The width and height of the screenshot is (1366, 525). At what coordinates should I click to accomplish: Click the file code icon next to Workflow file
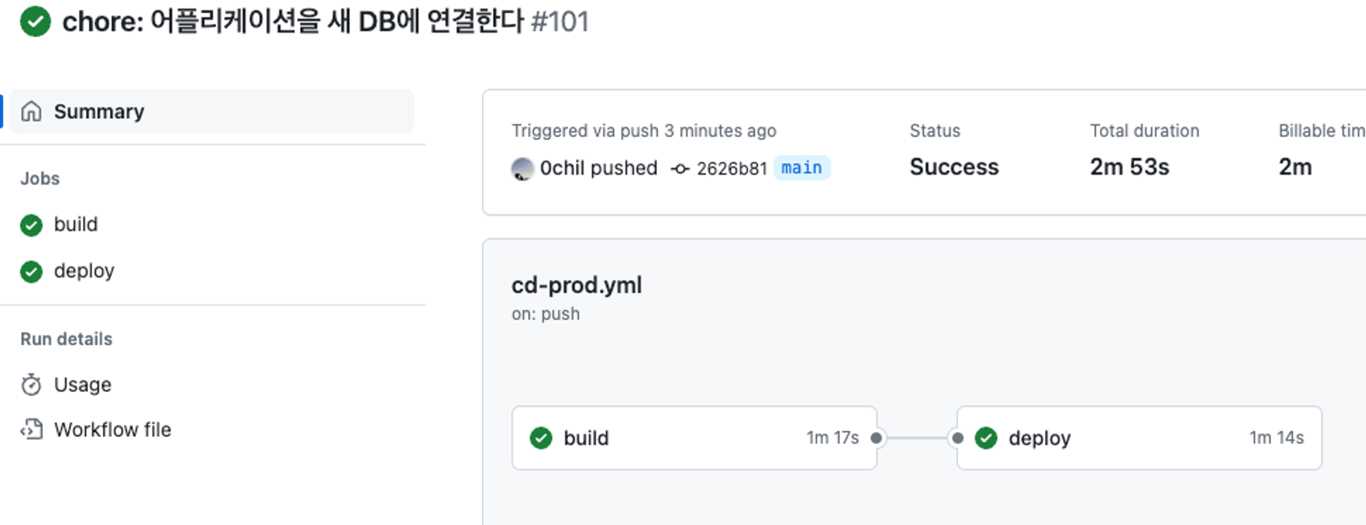coord(31,430)
